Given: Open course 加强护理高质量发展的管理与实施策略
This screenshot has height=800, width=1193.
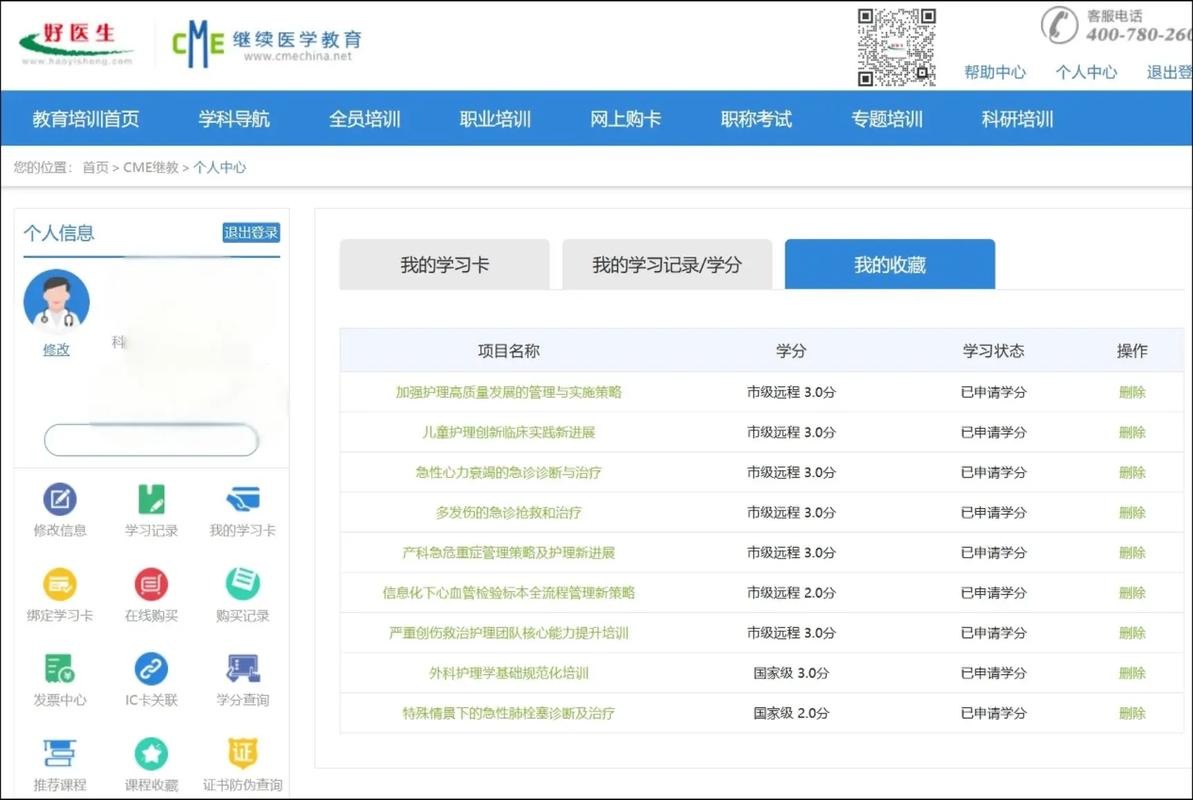Looking at the screenshot, I should [508, 392].
